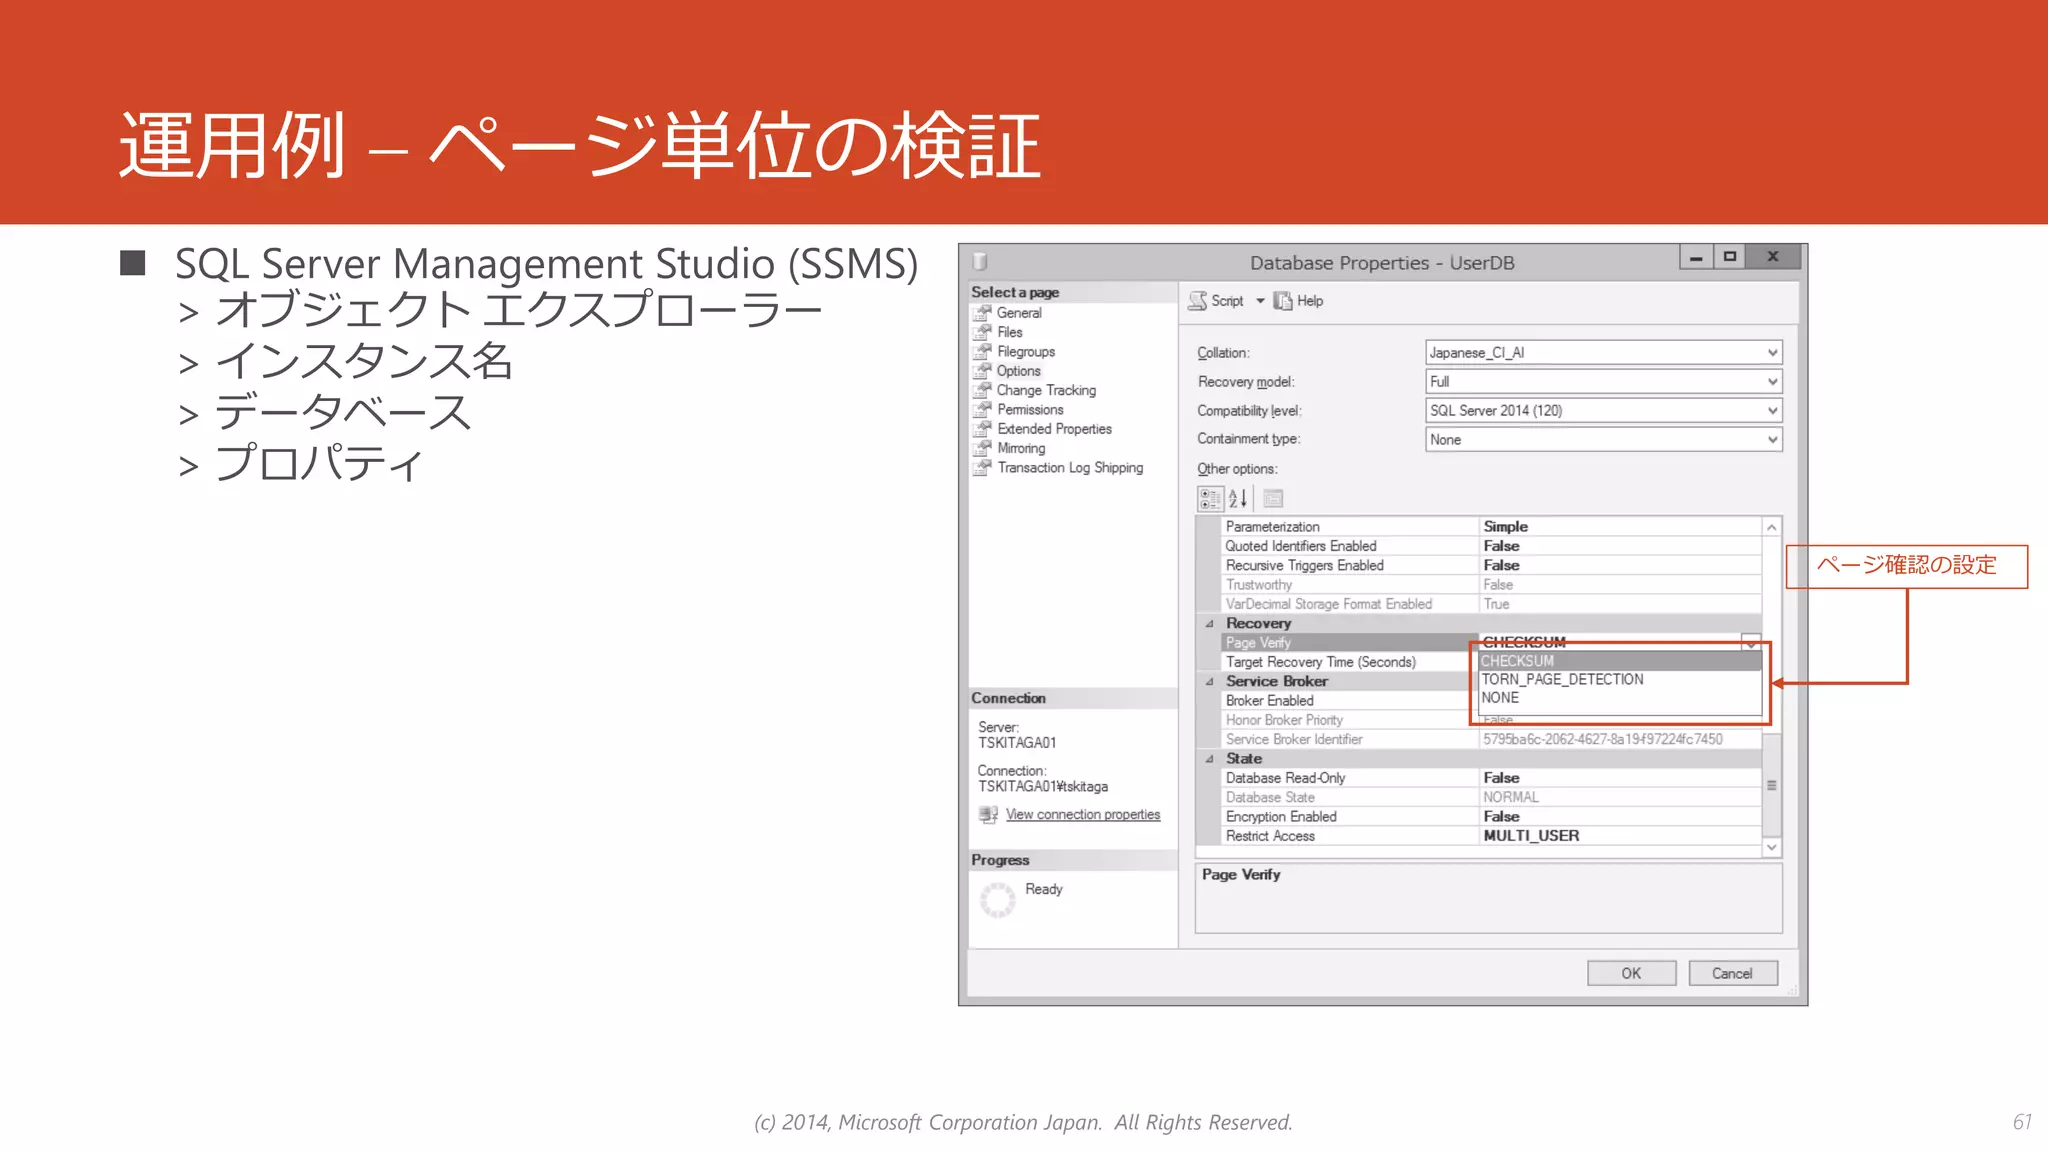Choose NONE in Page Verify list
2048x1152 pixels.
click(1500, 698)
